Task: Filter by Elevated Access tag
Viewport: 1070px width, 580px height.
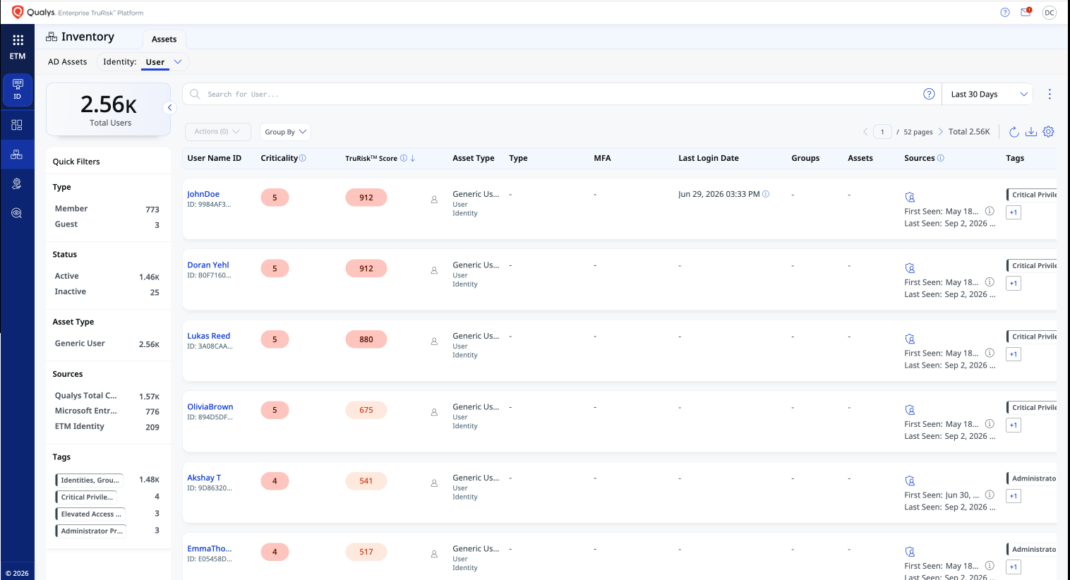Action: (x=90, y=514)
